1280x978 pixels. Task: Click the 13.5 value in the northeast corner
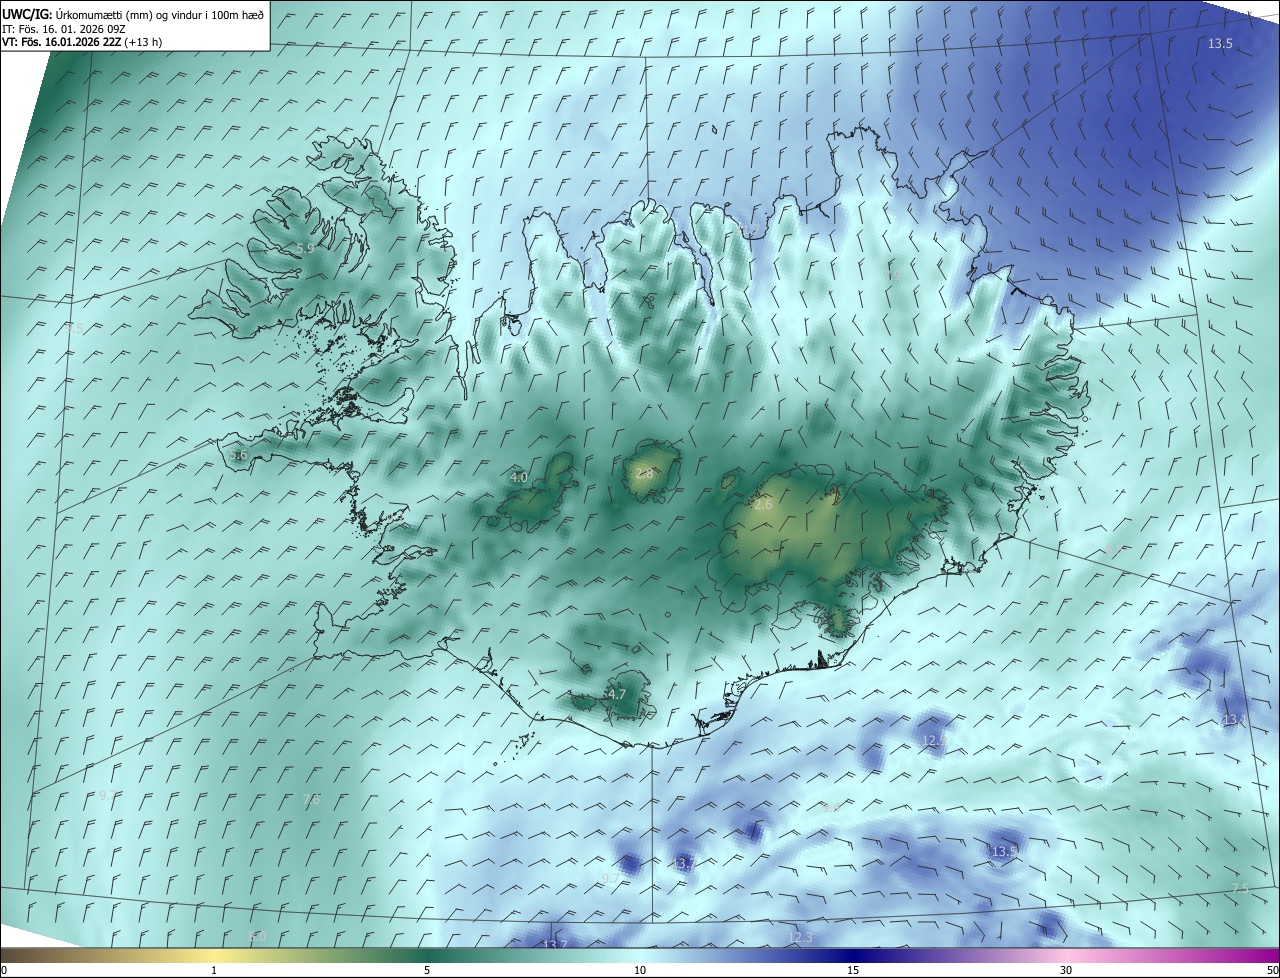click(x=1220, y=44)
